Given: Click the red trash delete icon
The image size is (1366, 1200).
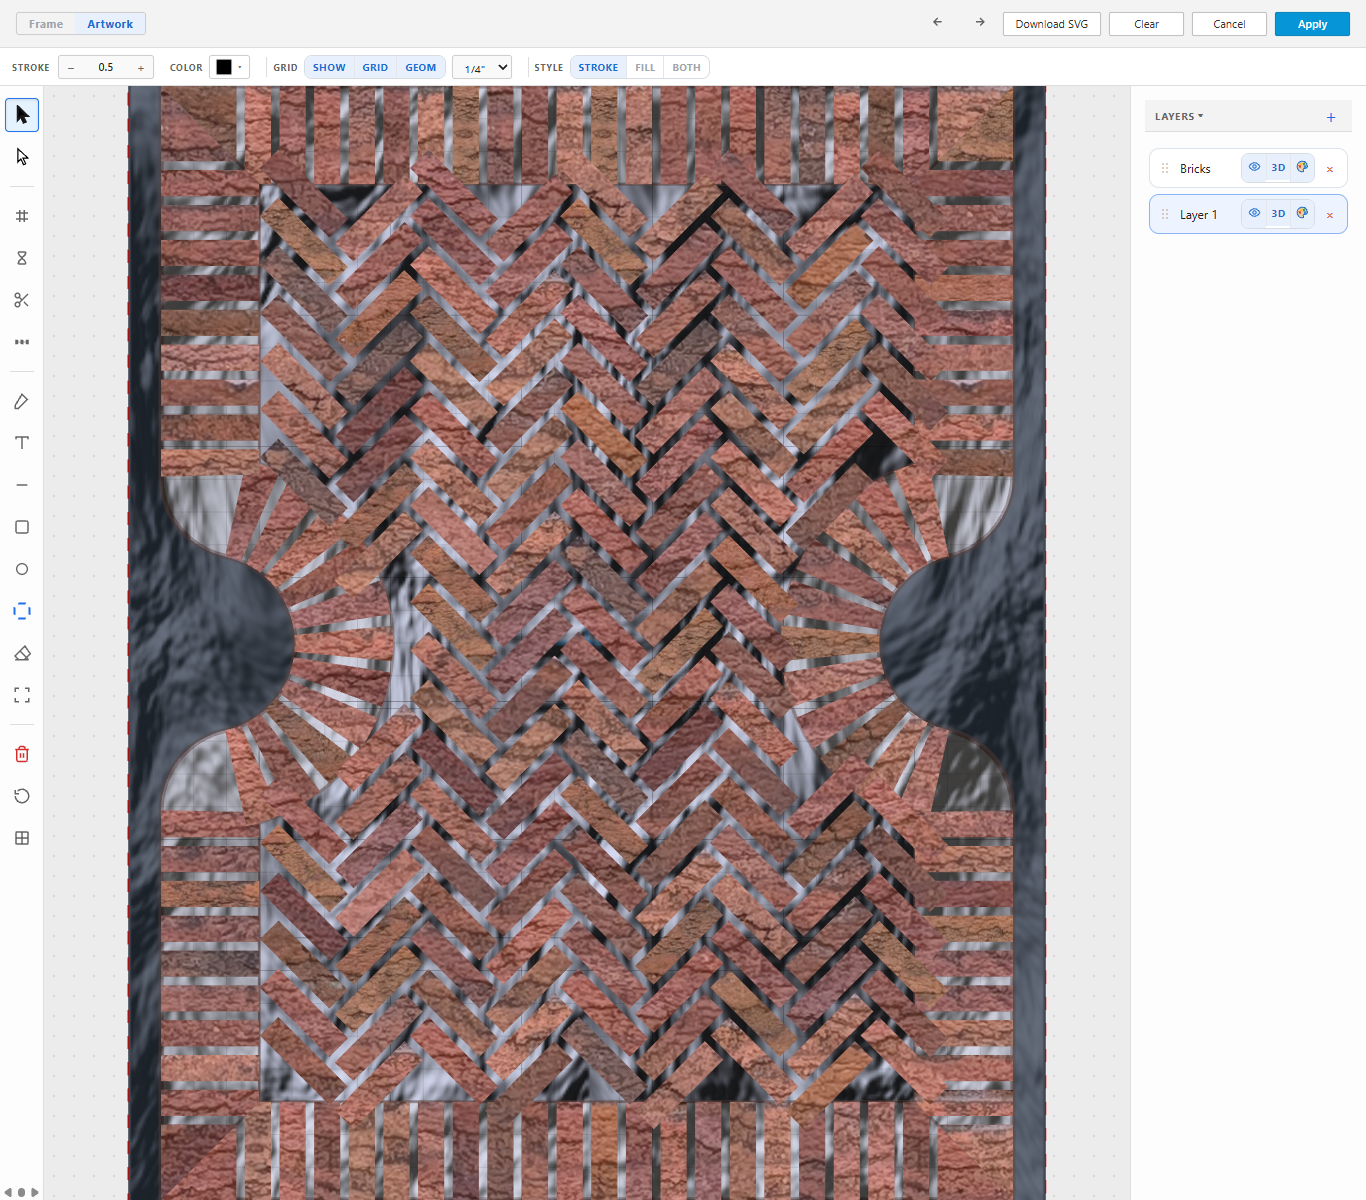Looking at the screenshot, I should click(x=22, y=754).
